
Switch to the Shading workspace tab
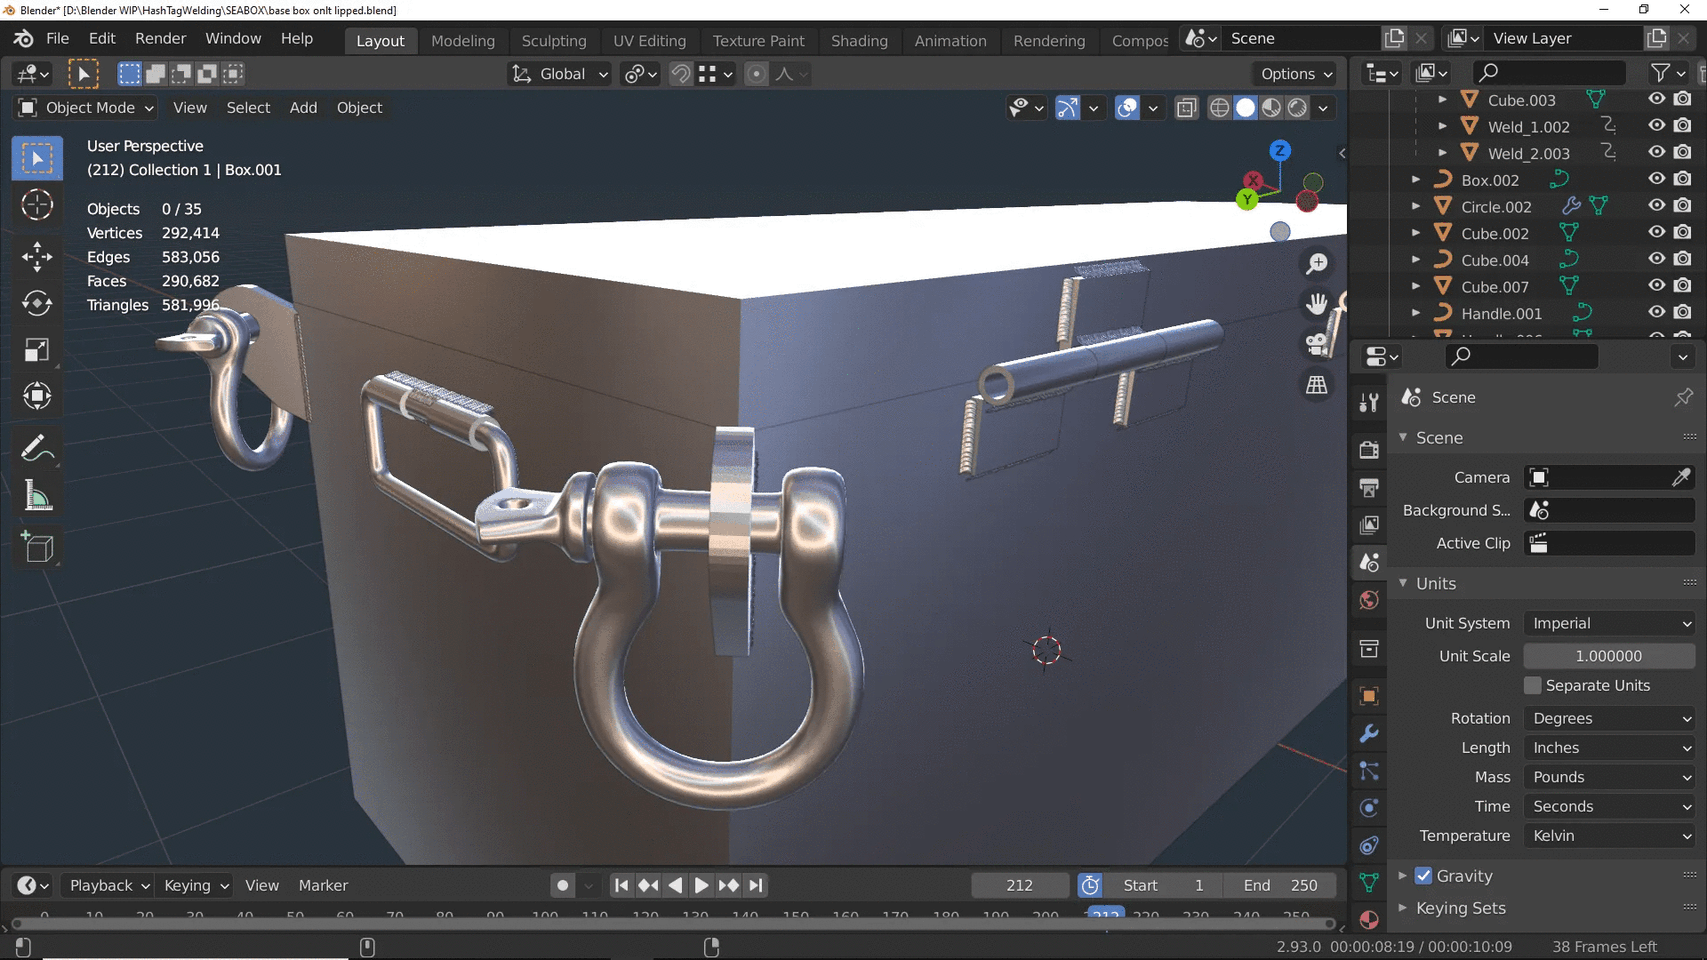click(x=859, y=41)
